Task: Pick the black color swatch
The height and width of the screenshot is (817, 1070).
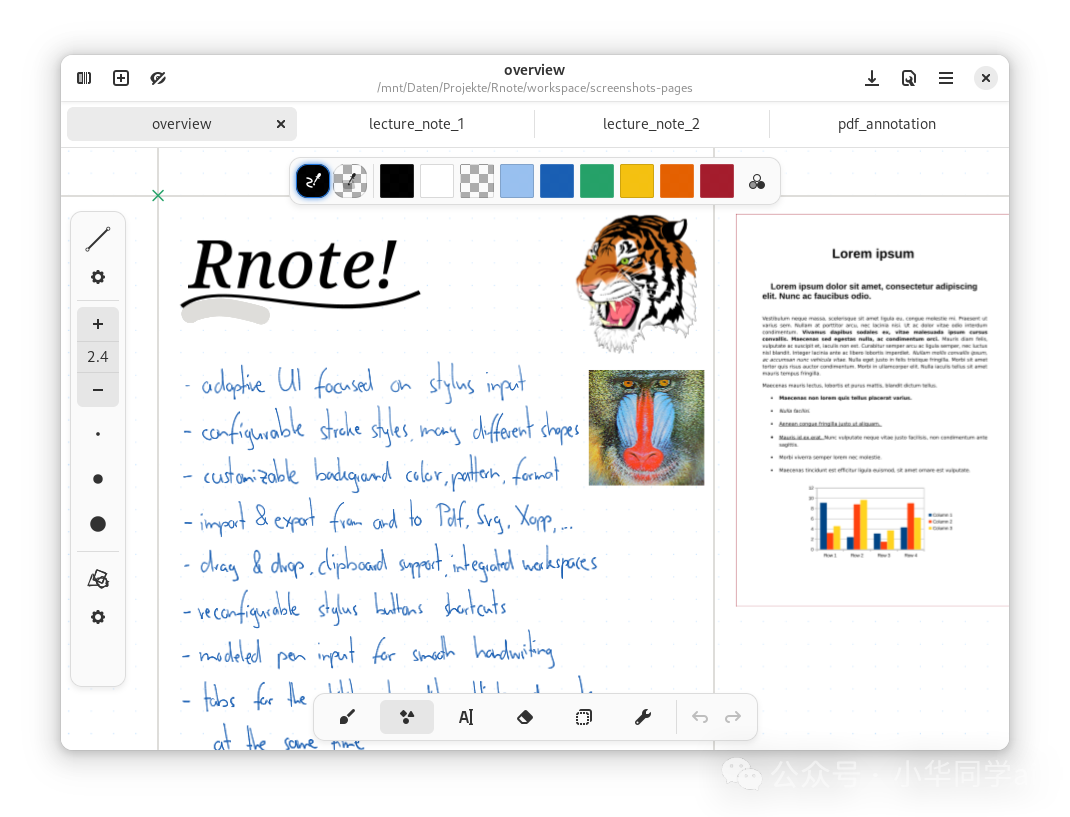Action: click(396, 181)
